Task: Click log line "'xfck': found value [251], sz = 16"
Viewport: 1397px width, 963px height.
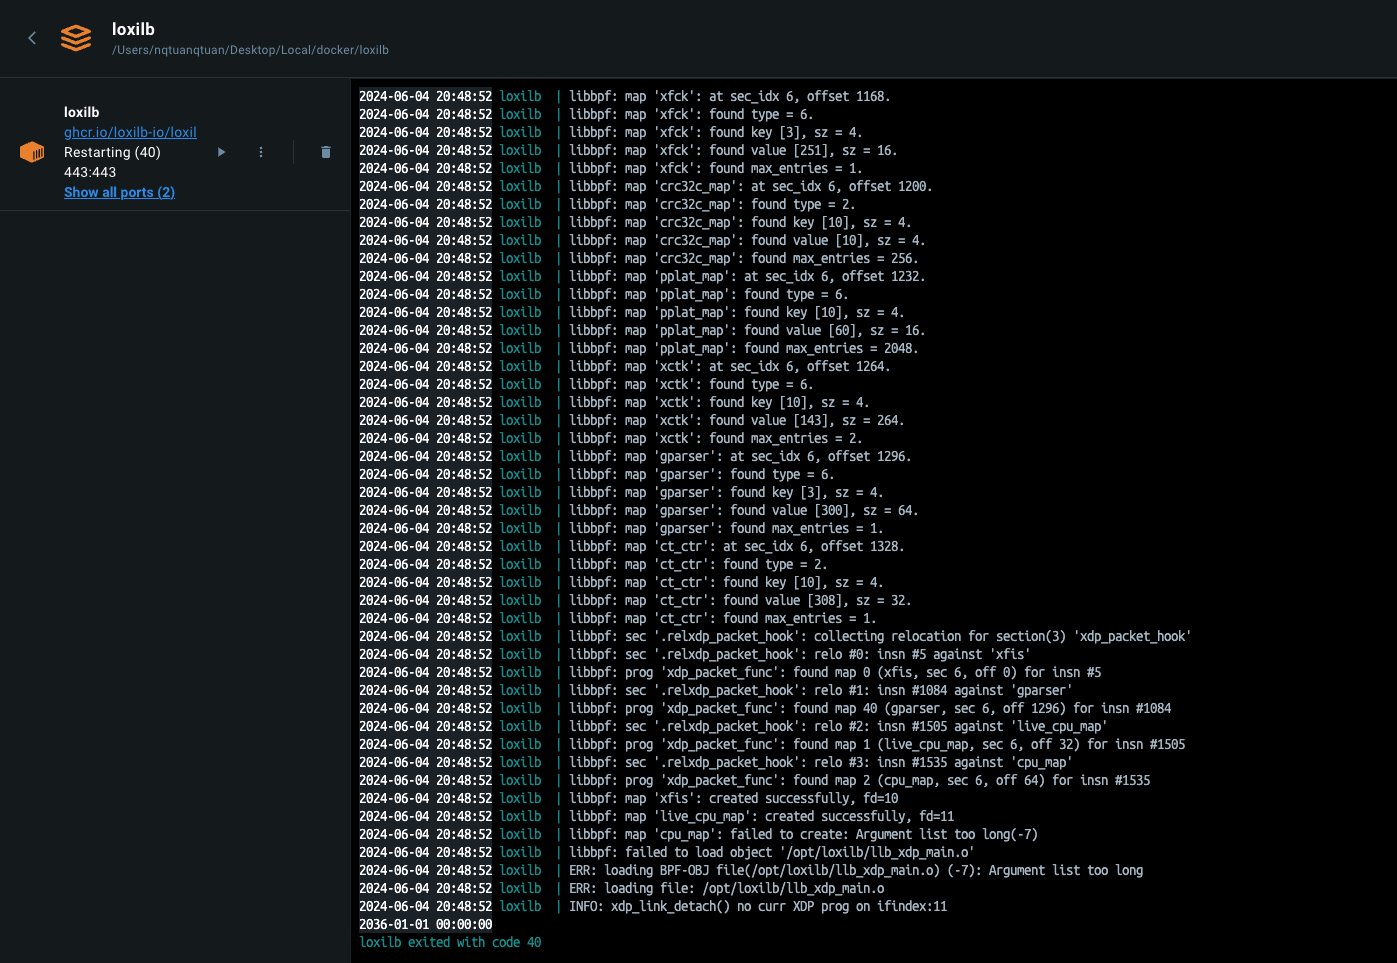Action: click(628, 150)
